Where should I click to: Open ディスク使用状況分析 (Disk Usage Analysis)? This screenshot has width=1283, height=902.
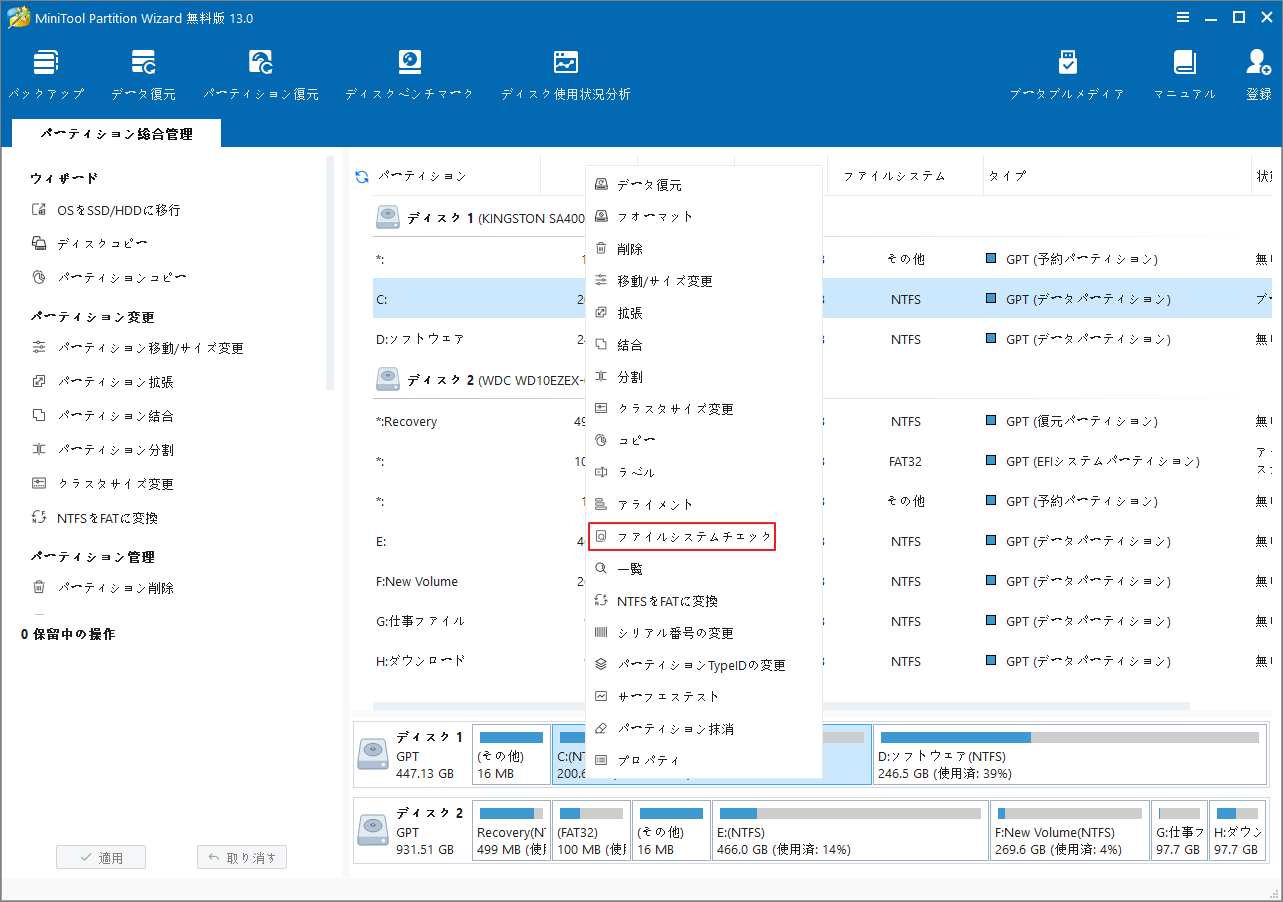coord(565,72)
